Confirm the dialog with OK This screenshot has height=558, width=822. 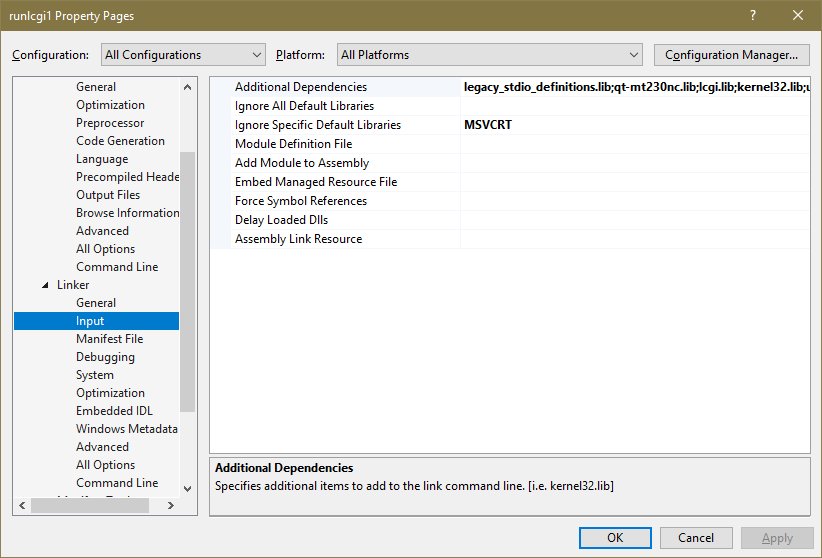click(x=615, y=538)
